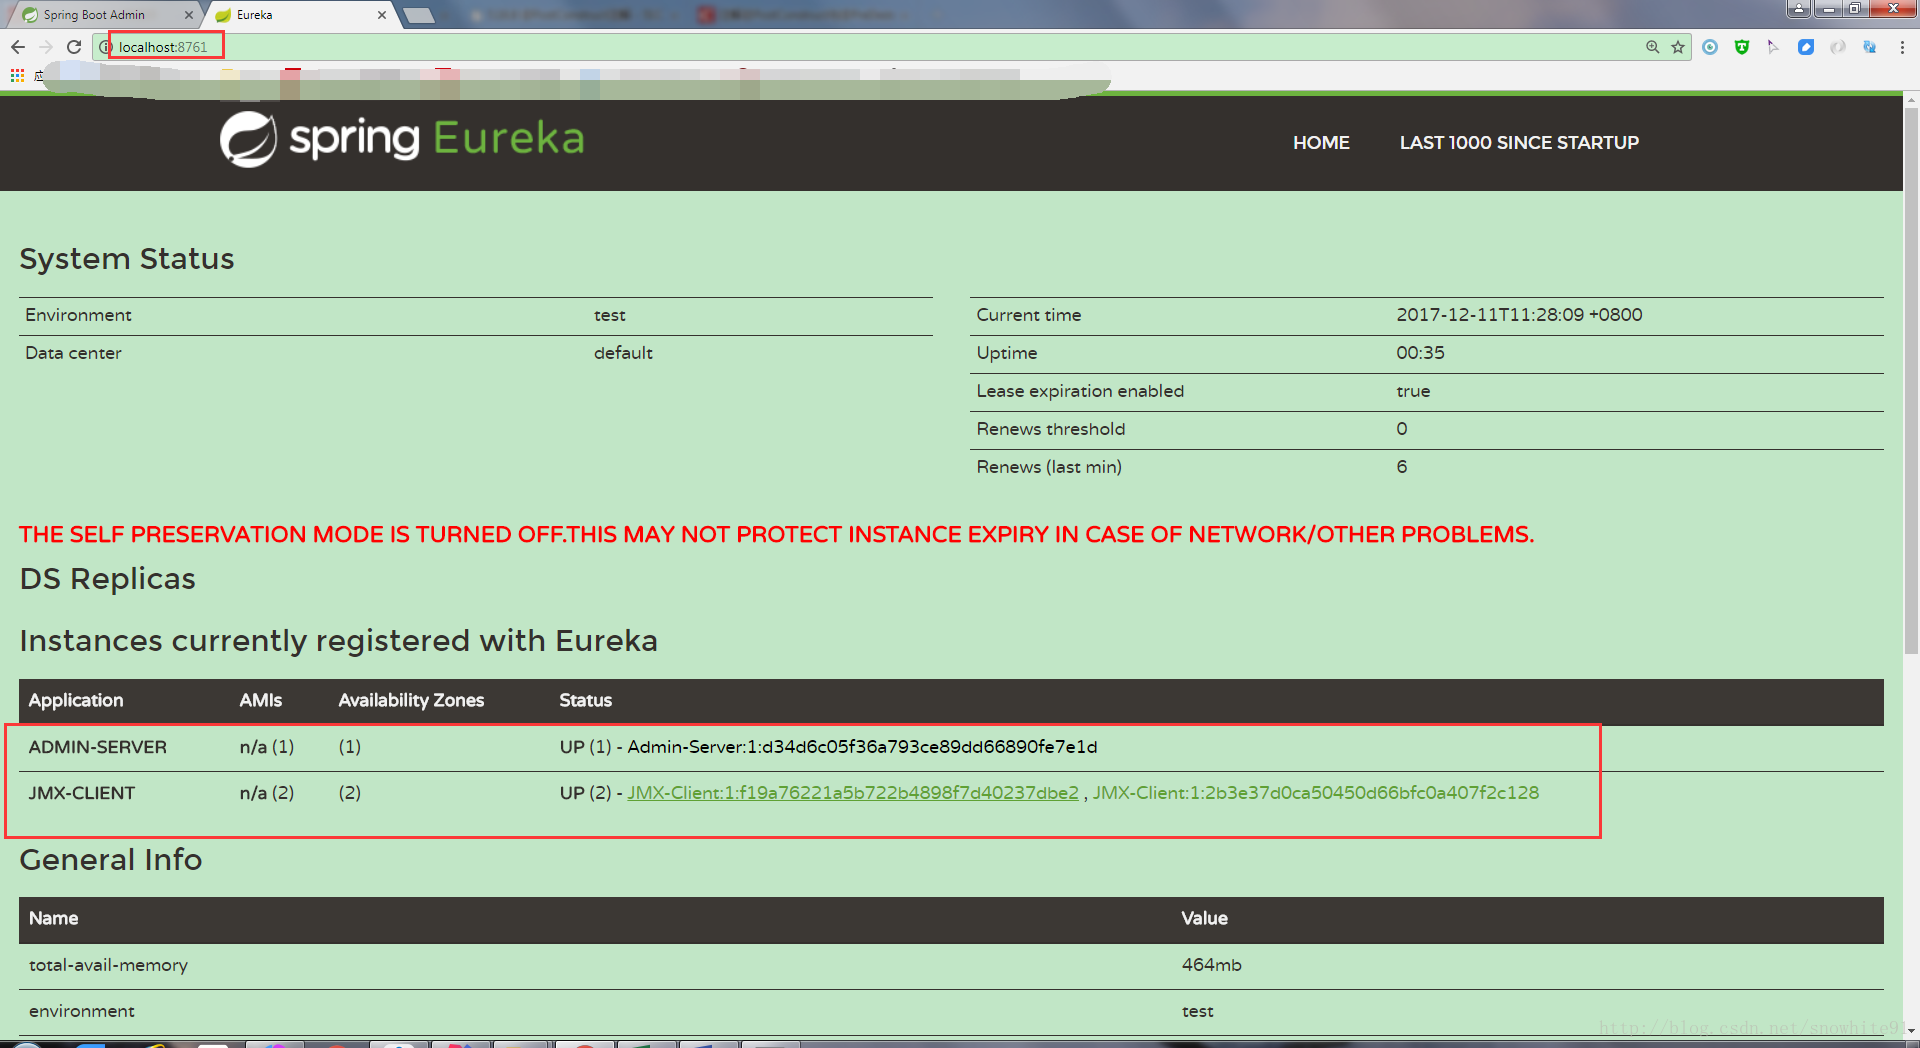Click the total-avail-memory row name
Viewport: 1920px width, 1048px height.
click(108, 965)
